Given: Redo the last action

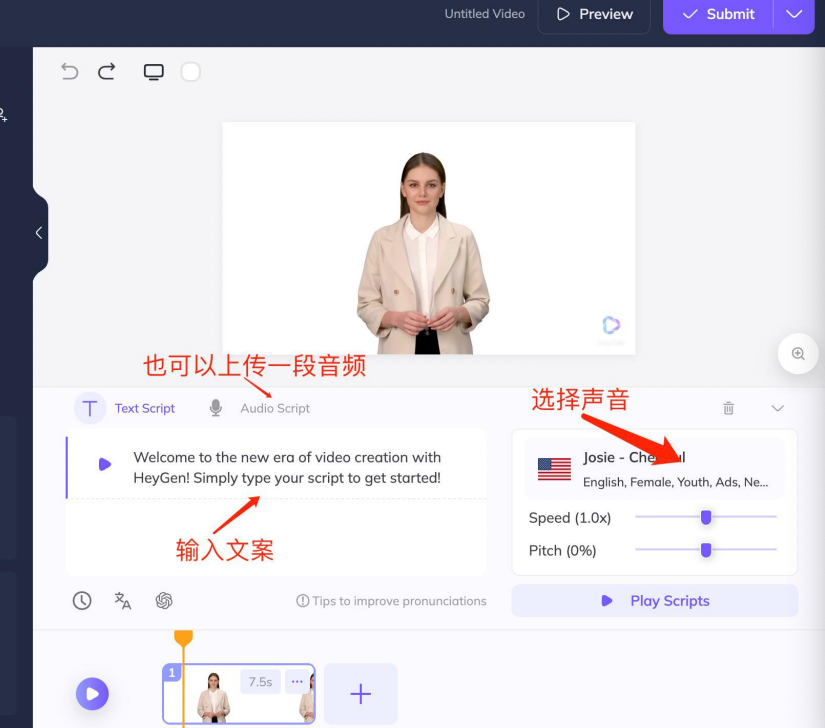Looking at the screenshot, I should (x=106, y=71).
